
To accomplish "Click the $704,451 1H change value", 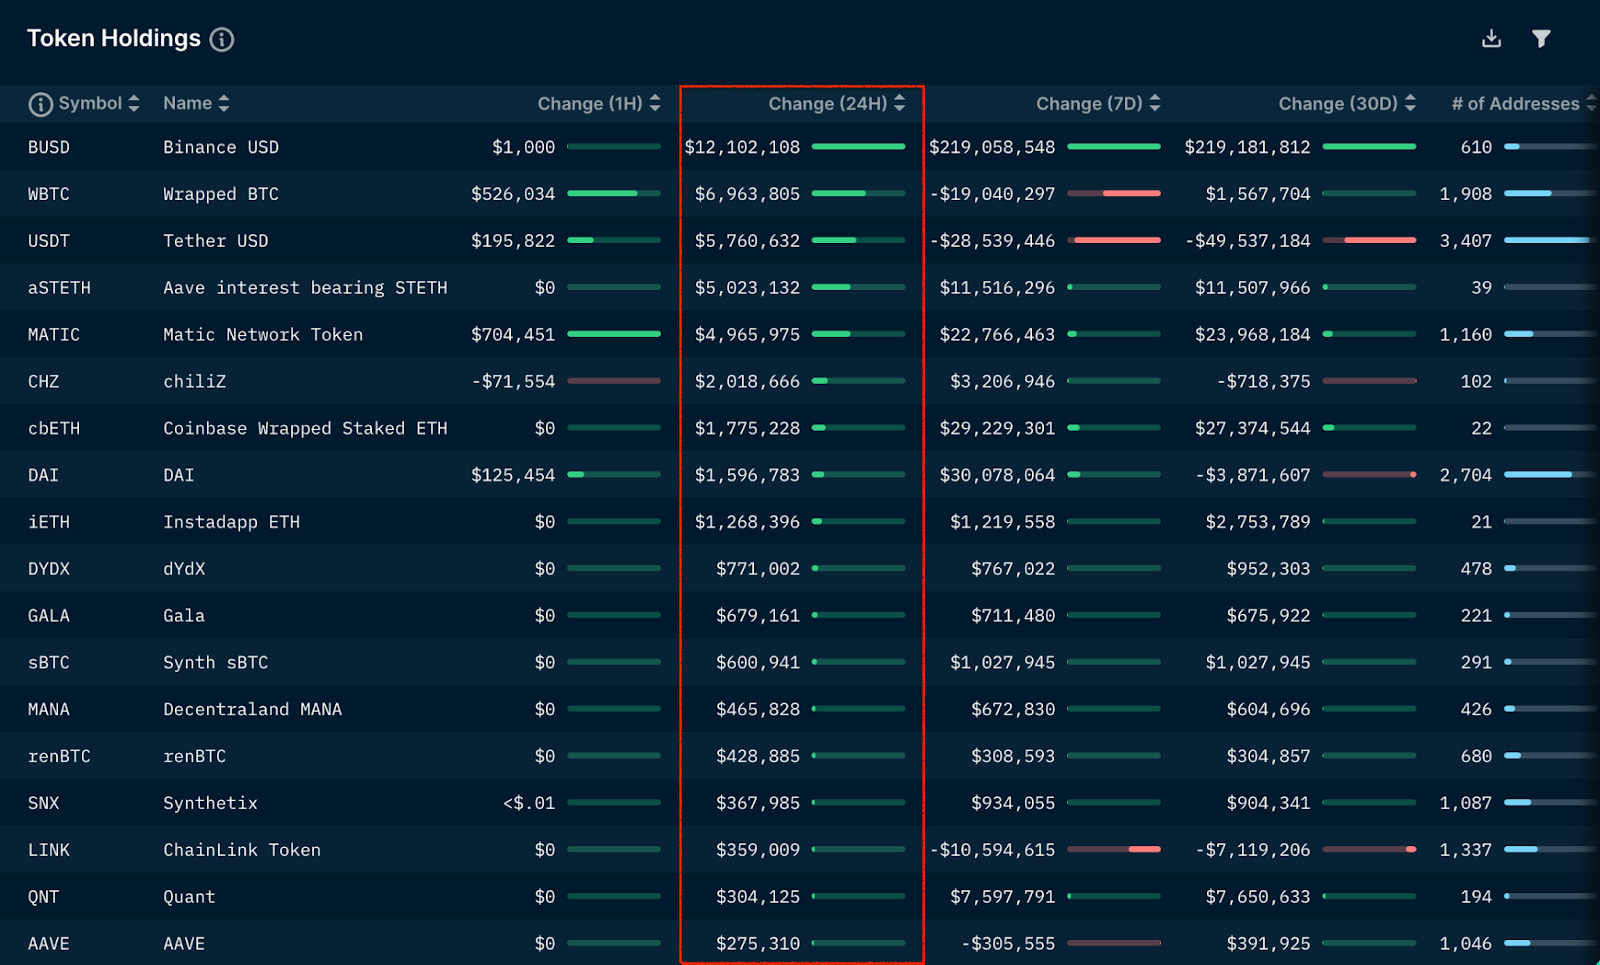I will pyautogui.click(x=513, y=335).
